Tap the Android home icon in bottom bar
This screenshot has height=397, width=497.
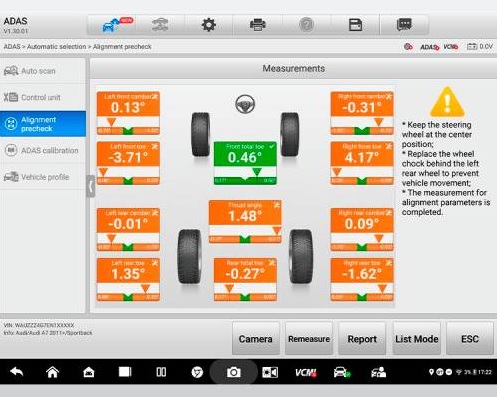coord(52,372)
